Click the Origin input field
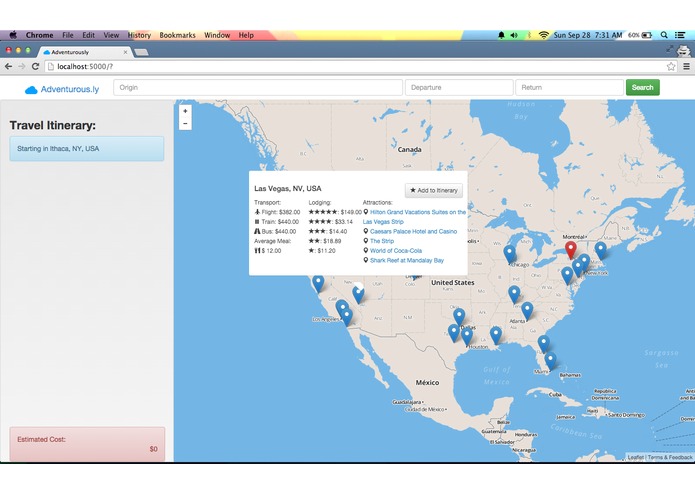This screenshot has height=494, width=695. [258, 88]
